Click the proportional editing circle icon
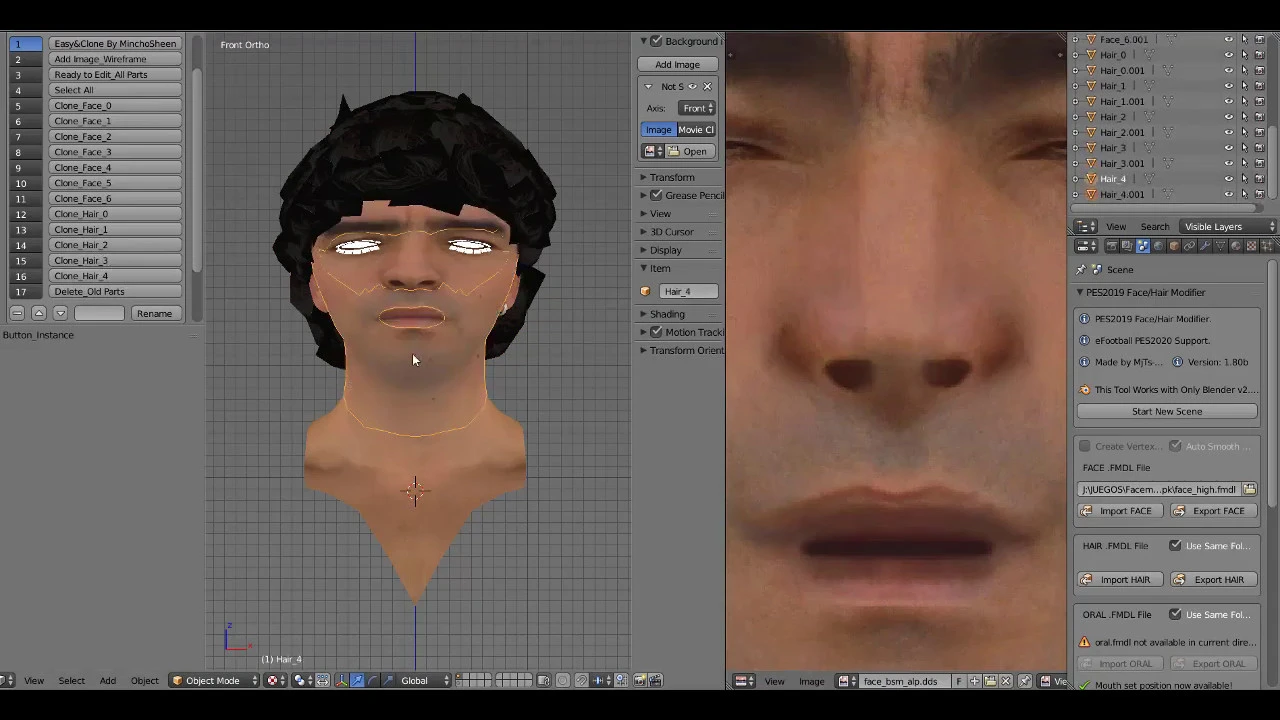Viewport: 1280px width, 720px height. point(562,680)
